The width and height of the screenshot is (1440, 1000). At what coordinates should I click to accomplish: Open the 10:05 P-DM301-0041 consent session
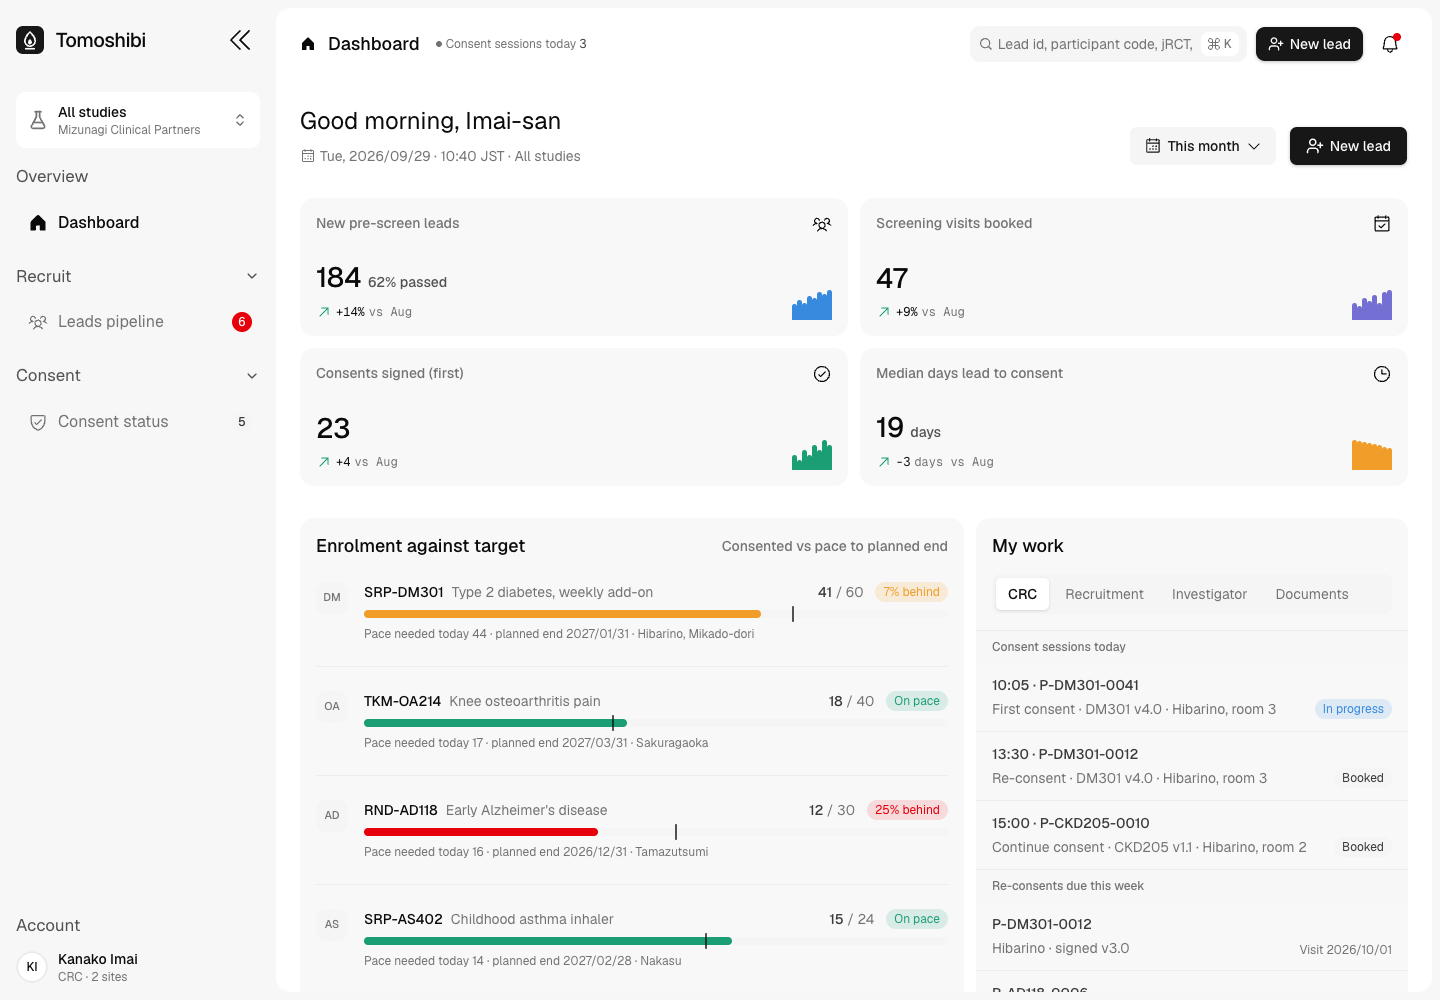point(1192,697)
